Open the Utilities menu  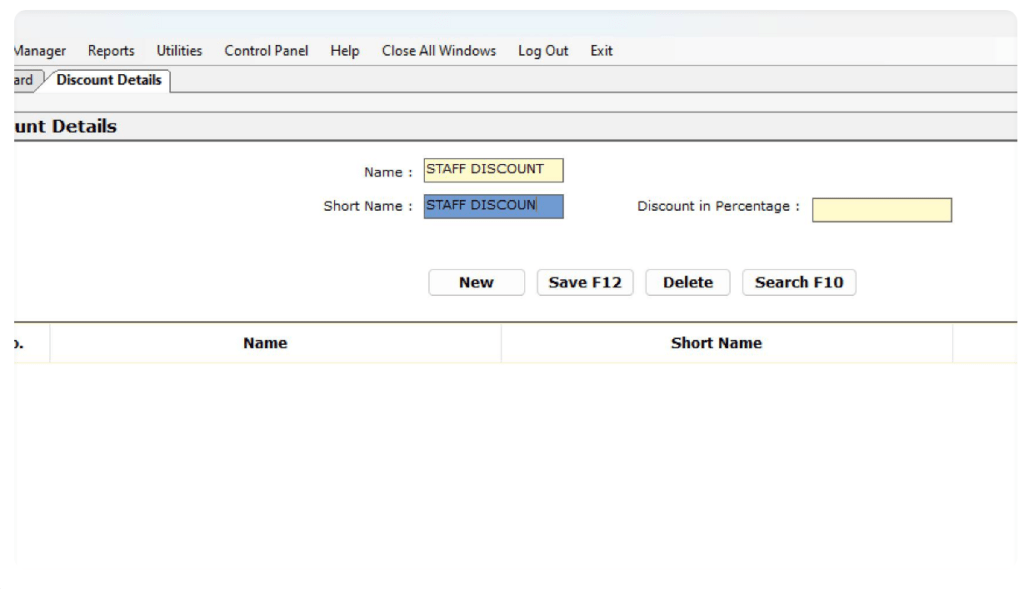tap(179, 51)
